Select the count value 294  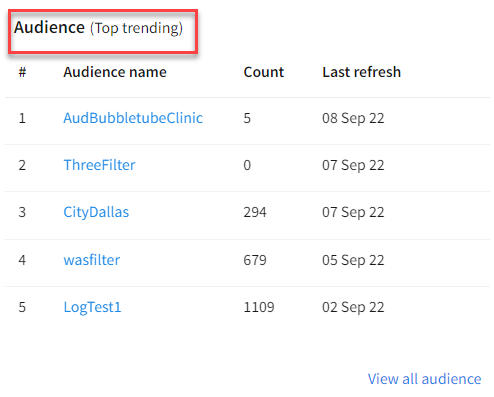click(255, 212)
